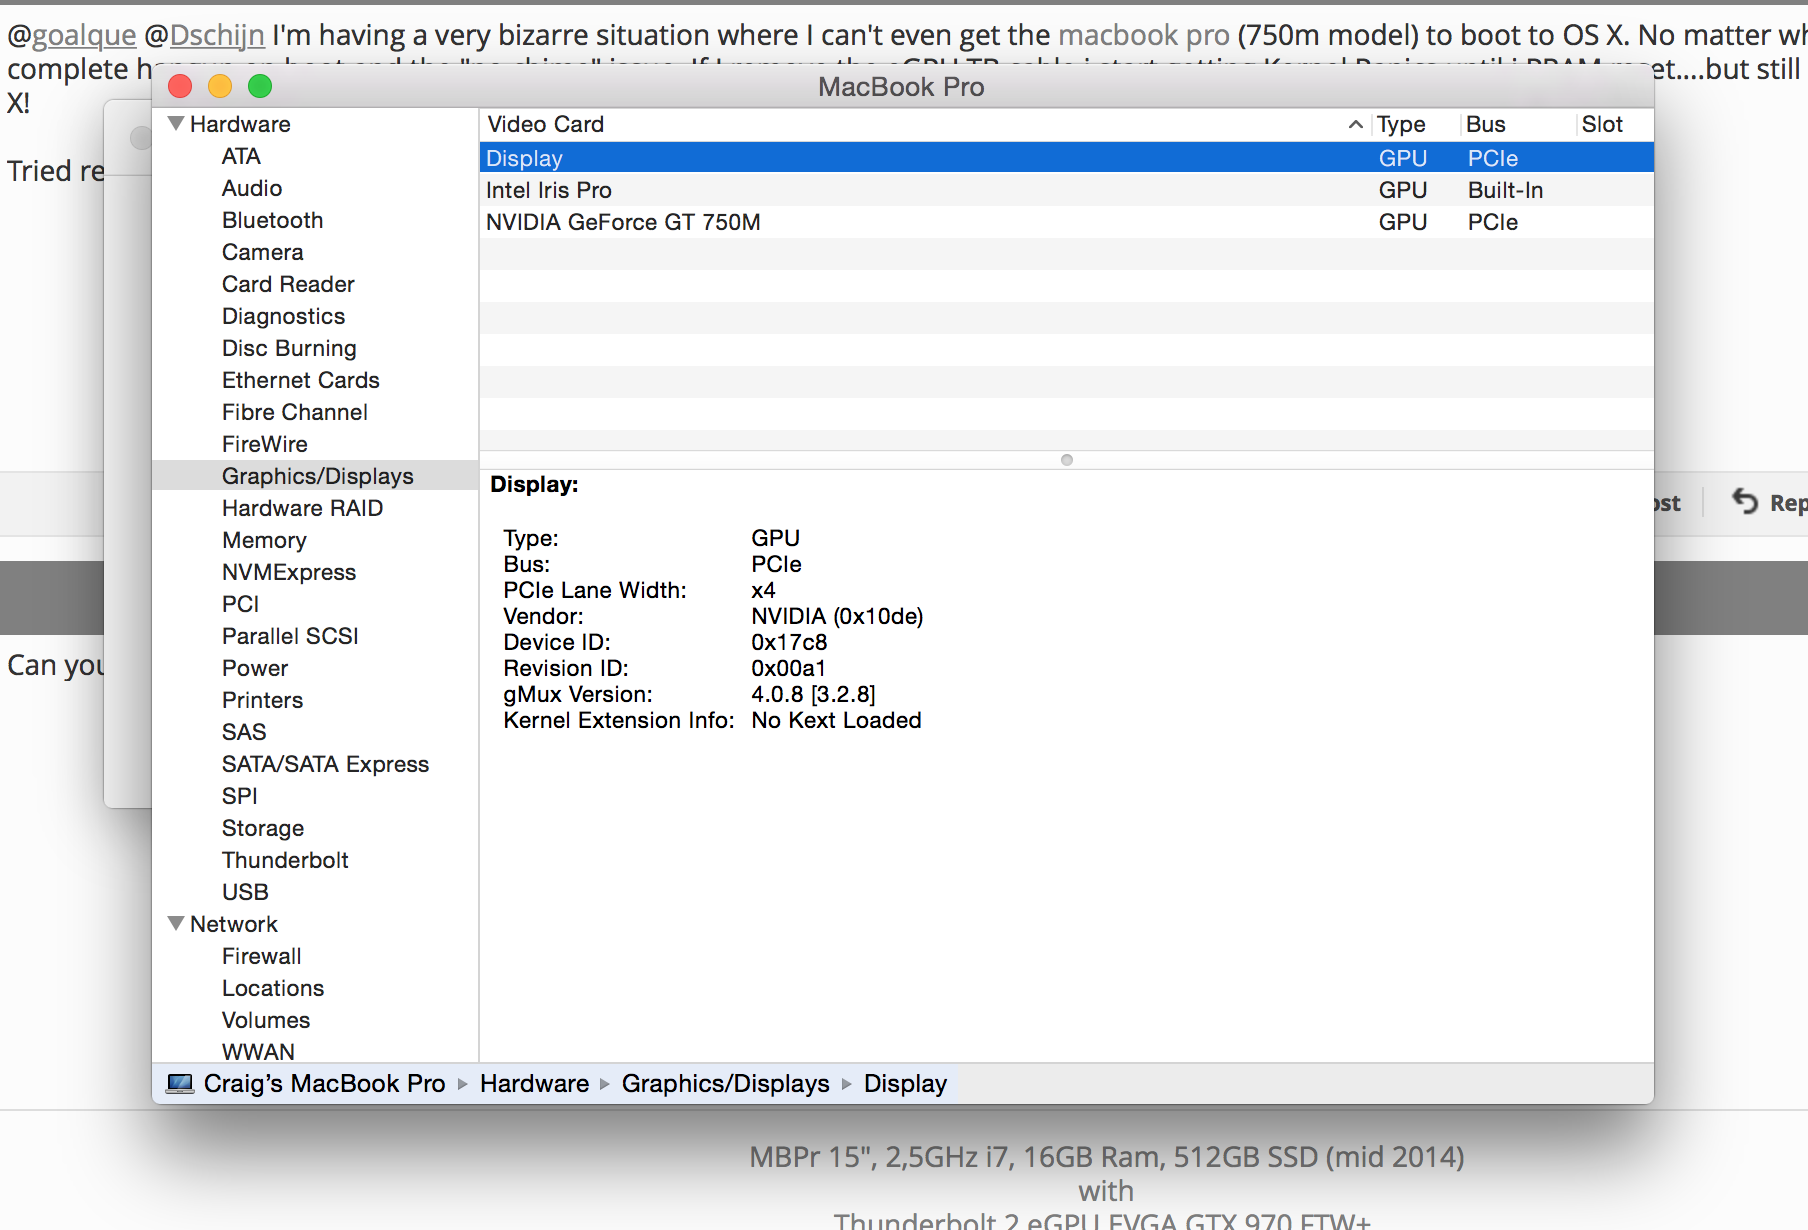Open the Bluetooth hardware entry
Viewport: 1808px width, 1230px height.
272,220
